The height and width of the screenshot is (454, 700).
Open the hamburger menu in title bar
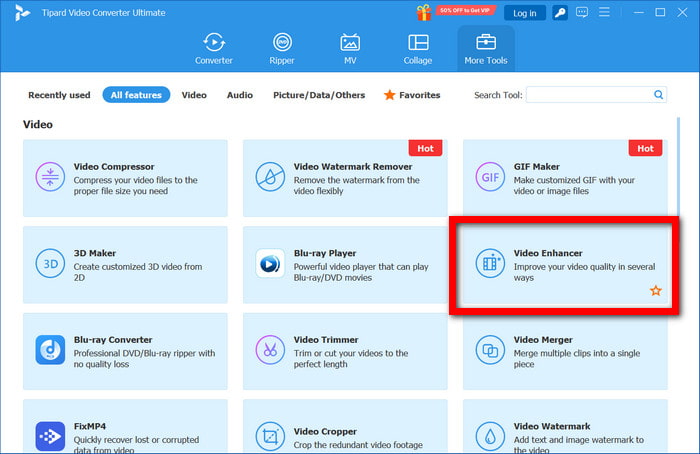coord(604,12)
